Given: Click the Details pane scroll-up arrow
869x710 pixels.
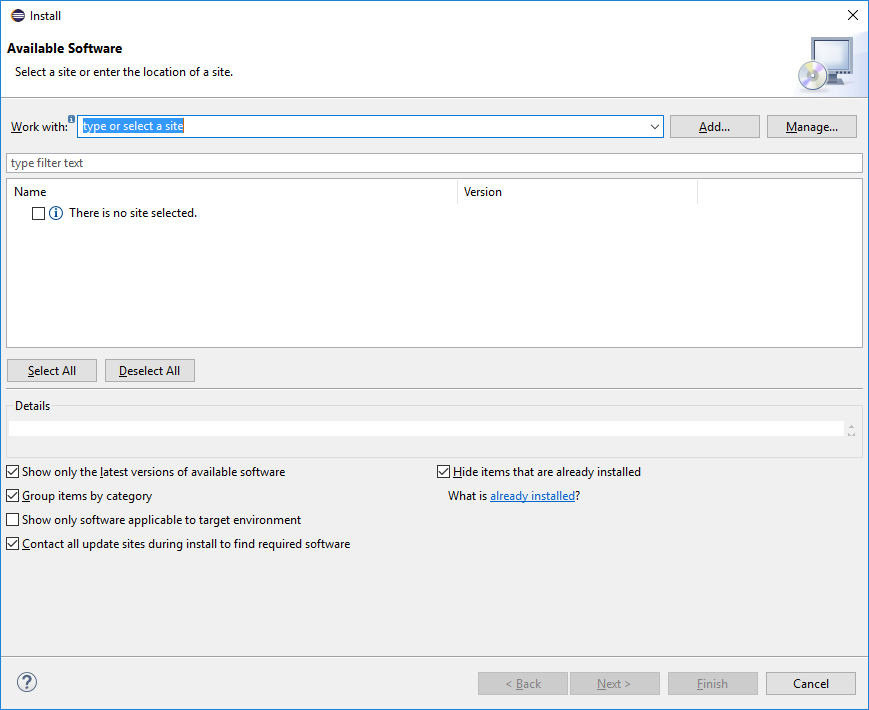Looking at the screenshot, I should (851, 423).
